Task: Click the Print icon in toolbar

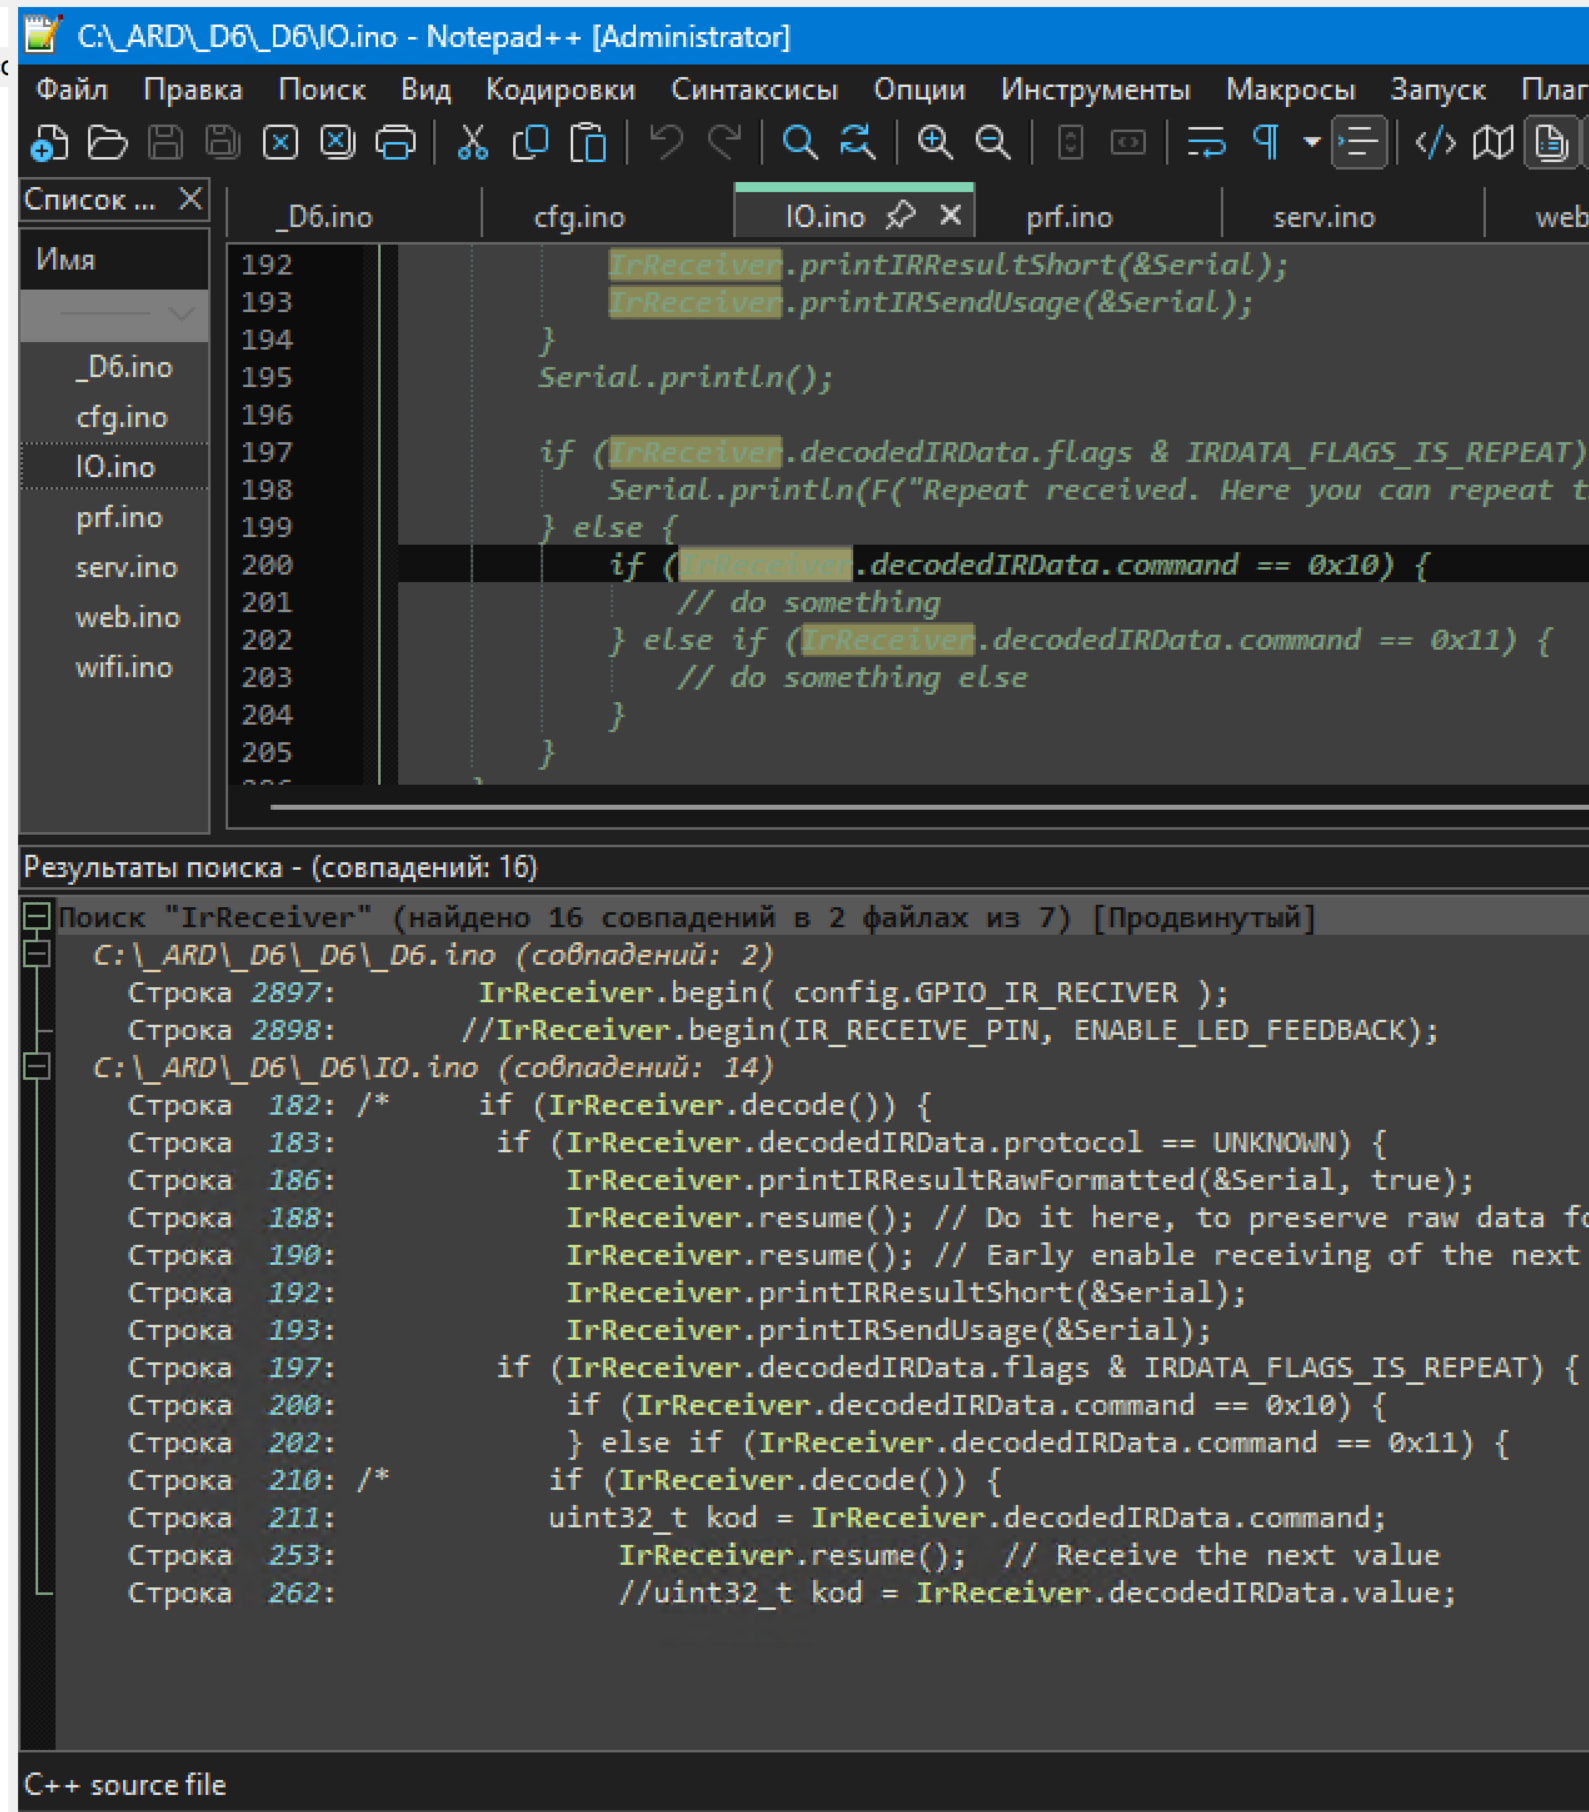Action: click(x=395, y=143)
